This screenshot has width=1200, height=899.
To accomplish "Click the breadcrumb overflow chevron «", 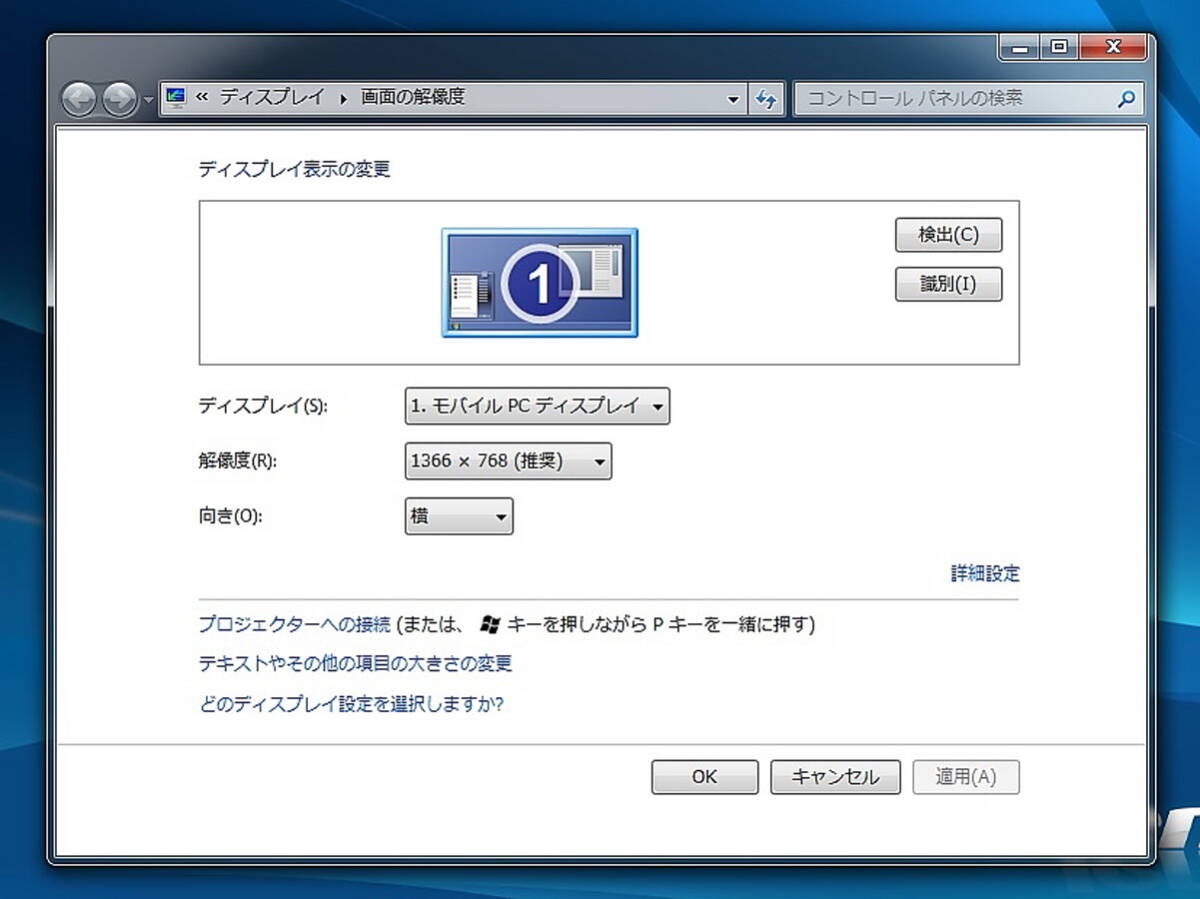I will click(x=202, y=98).
